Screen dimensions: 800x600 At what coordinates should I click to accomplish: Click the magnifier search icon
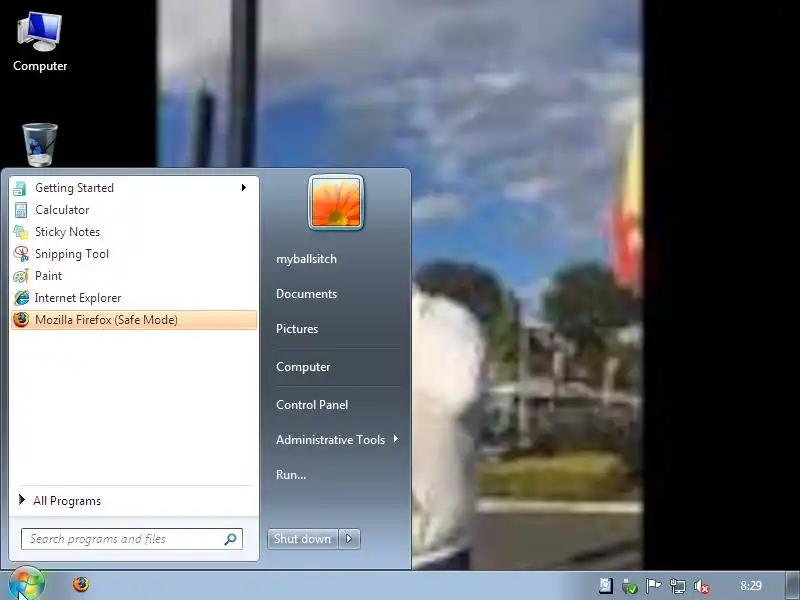231,539
